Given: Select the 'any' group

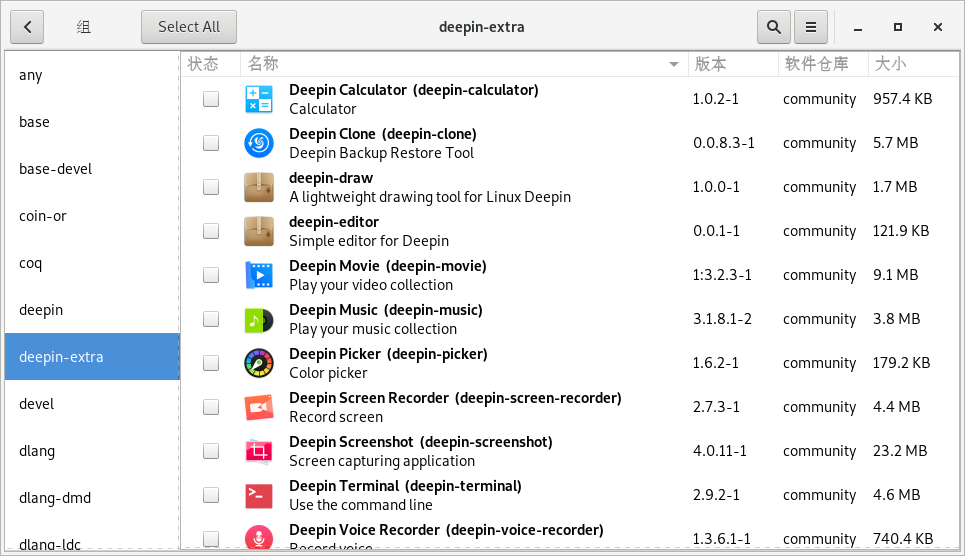Looking at the screenshot, I should coord(92,75).
